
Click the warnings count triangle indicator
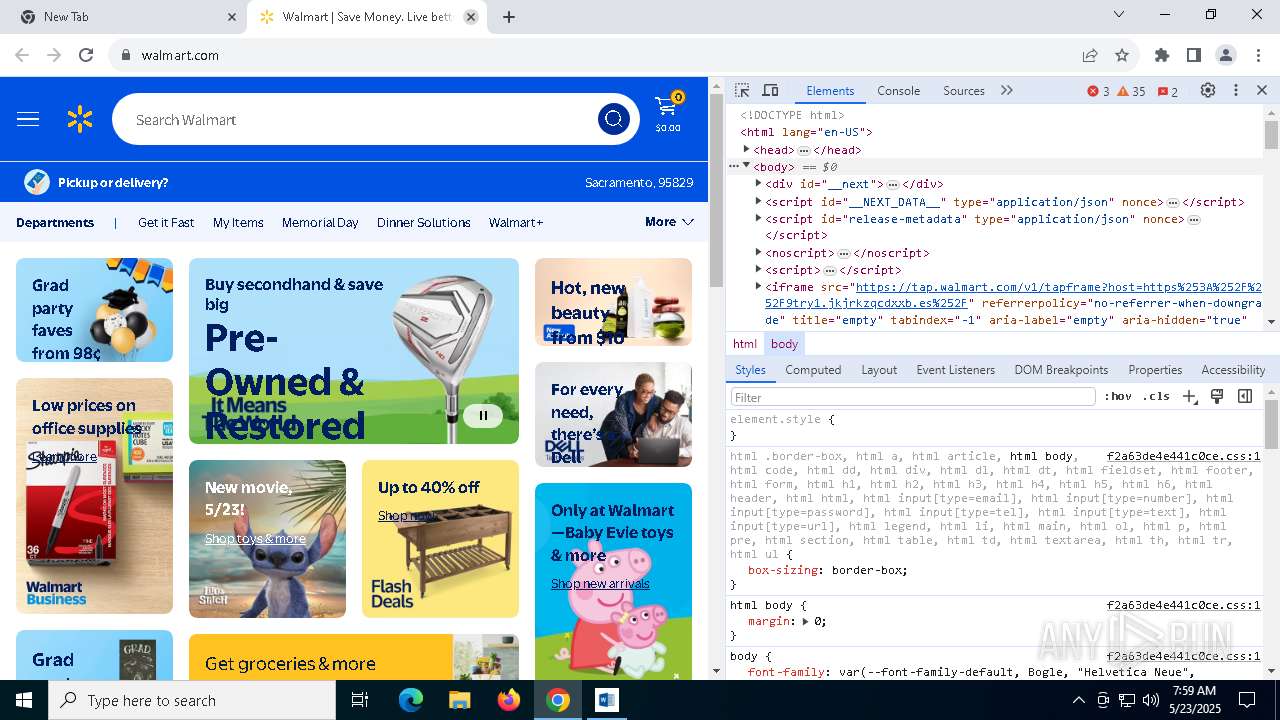click(x=1131, y=91)
